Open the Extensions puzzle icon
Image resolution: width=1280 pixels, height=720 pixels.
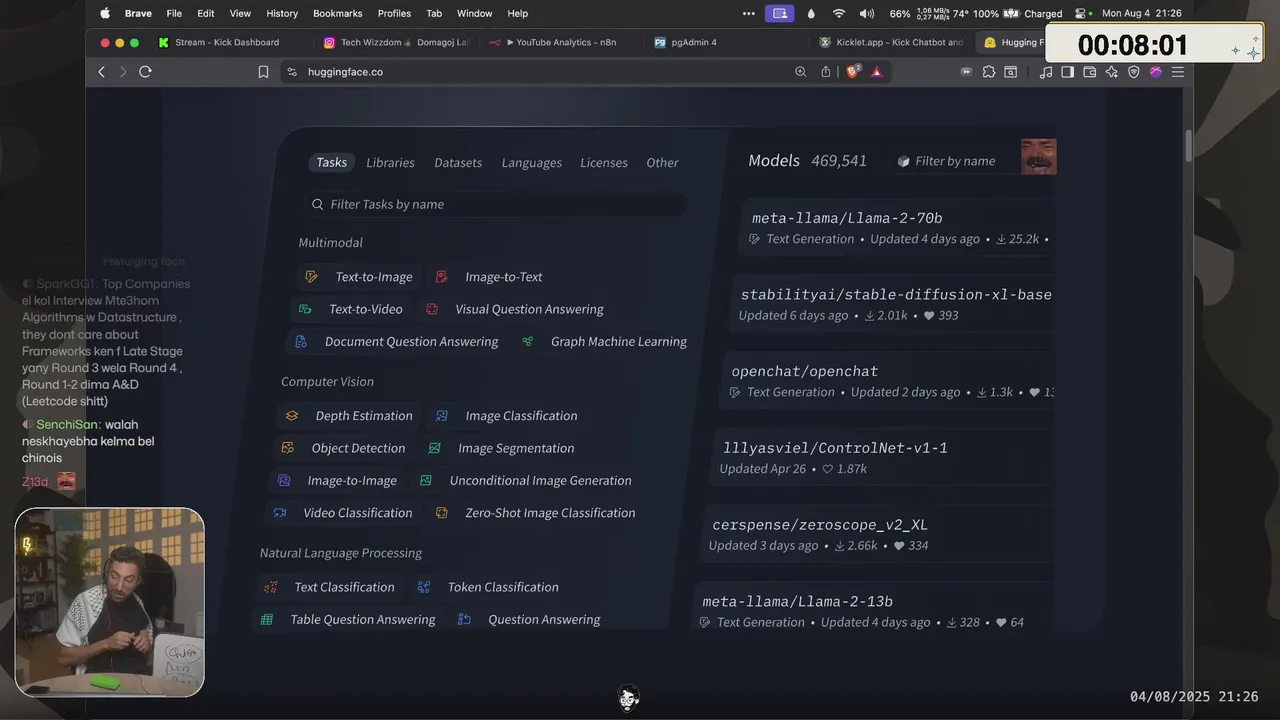(989, 72)
